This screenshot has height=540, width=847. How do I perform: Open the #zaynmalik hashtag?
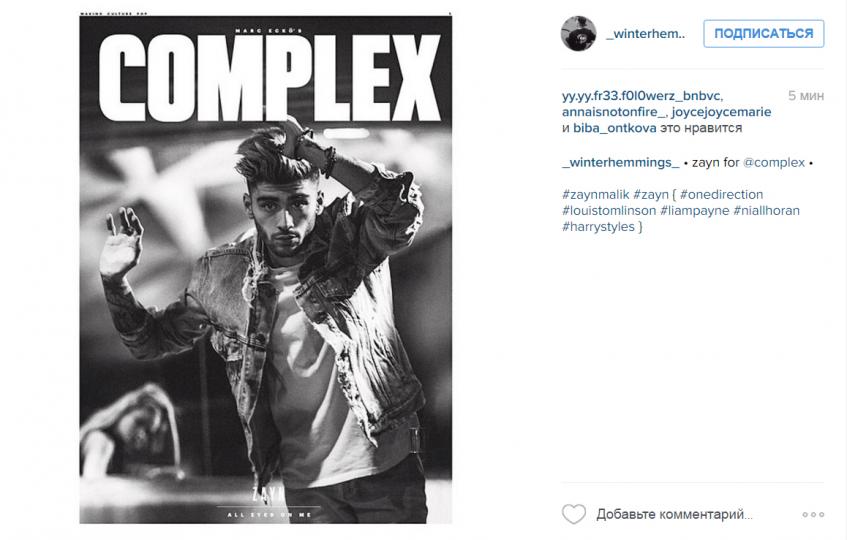[x=595, y=194]
